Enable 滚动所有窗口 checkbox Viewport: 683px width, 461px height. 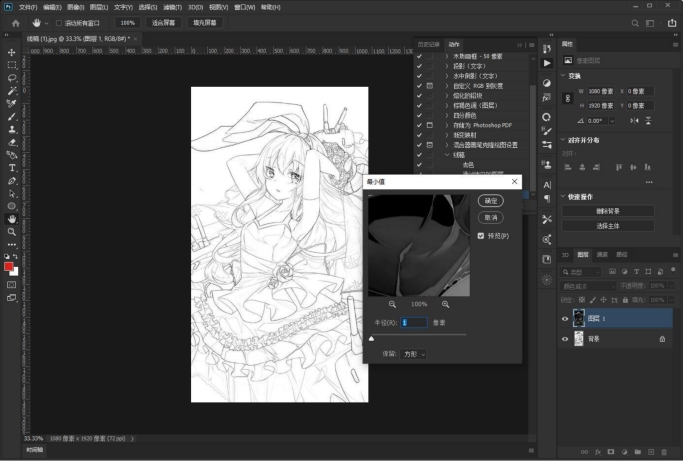point(59,23)
